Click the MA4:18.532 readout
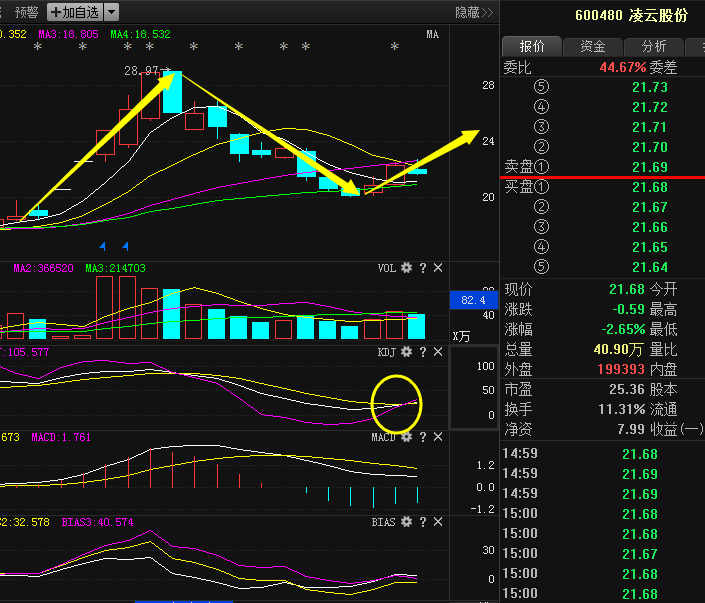705x603 pixels. [x=141, y=34]
